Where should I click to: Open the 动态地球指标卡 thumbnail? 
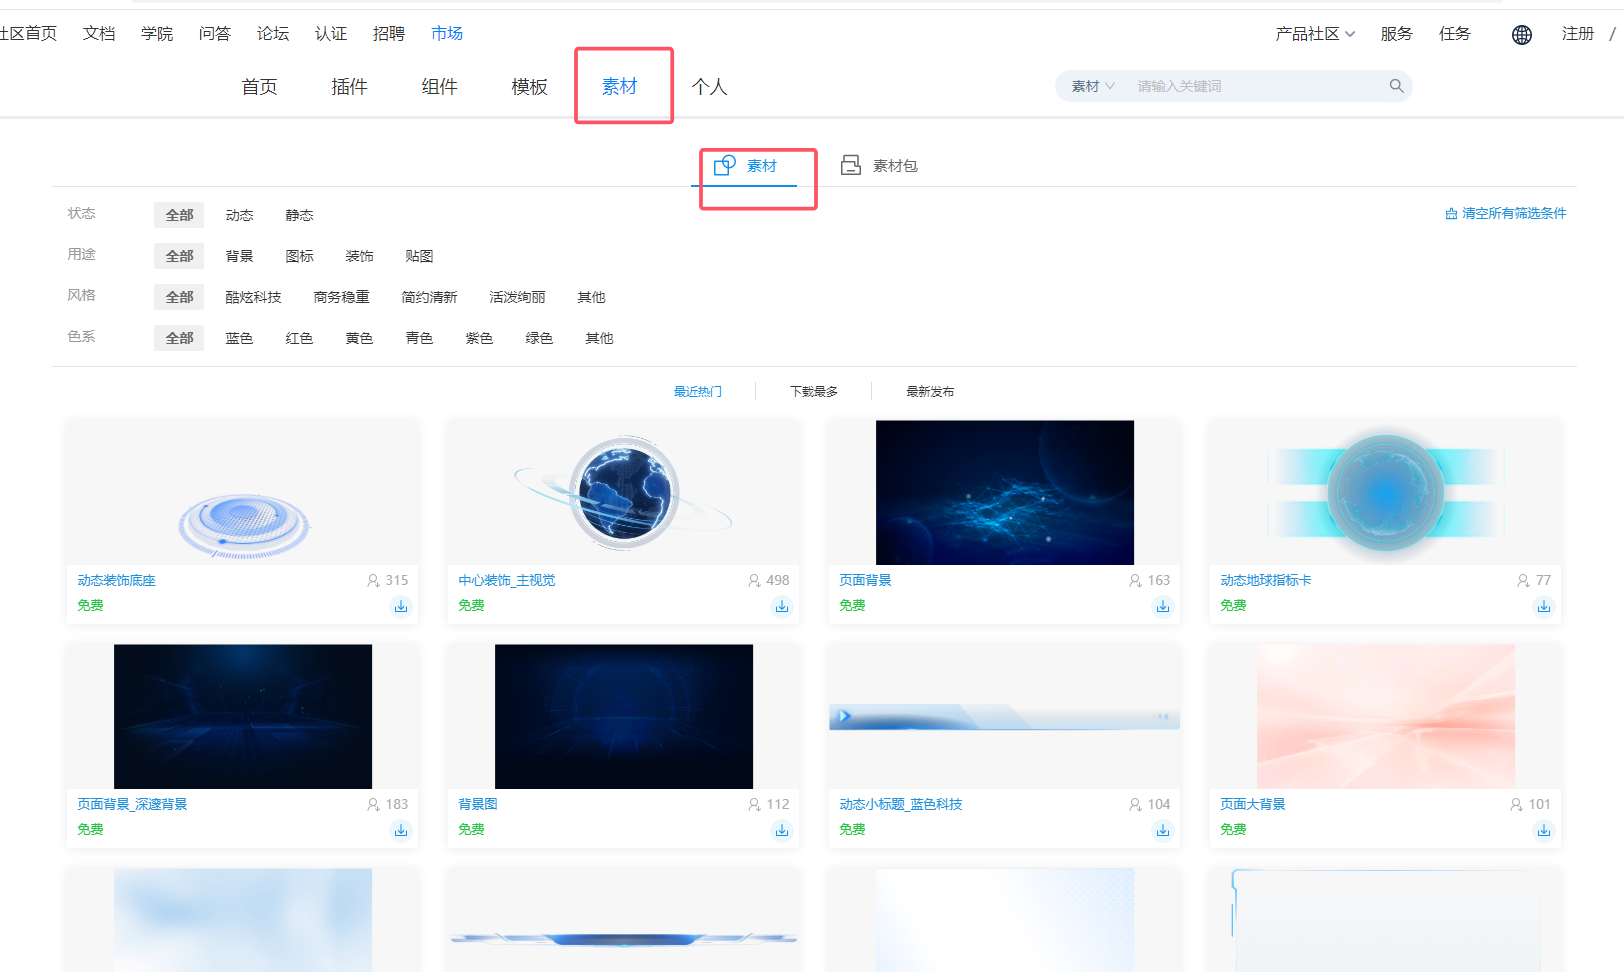tap(1386, 493)
